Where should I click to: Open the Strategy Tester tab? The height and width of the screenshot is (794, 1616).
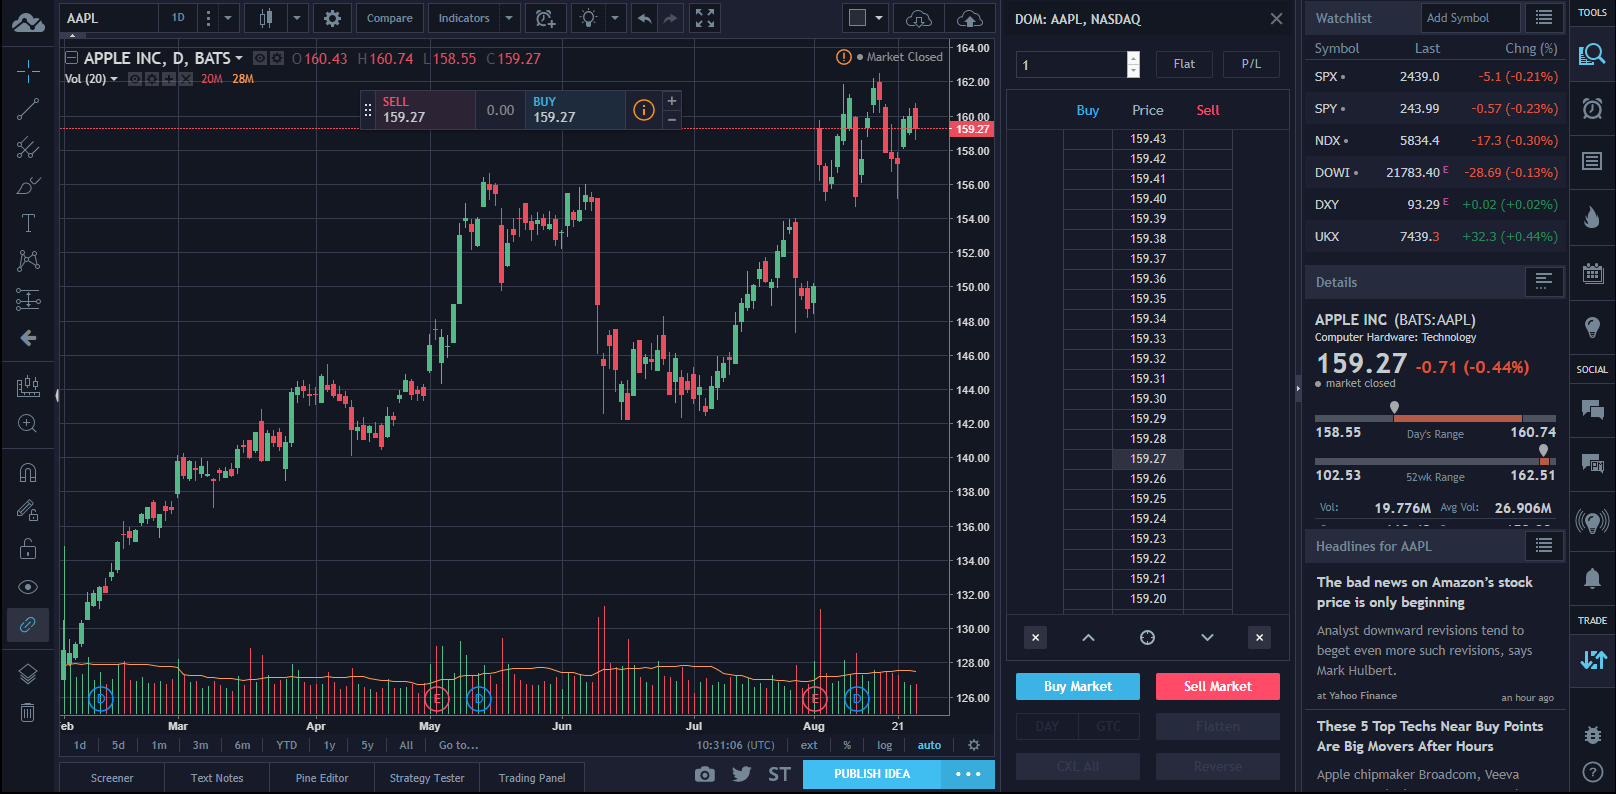tap(427, 778)
